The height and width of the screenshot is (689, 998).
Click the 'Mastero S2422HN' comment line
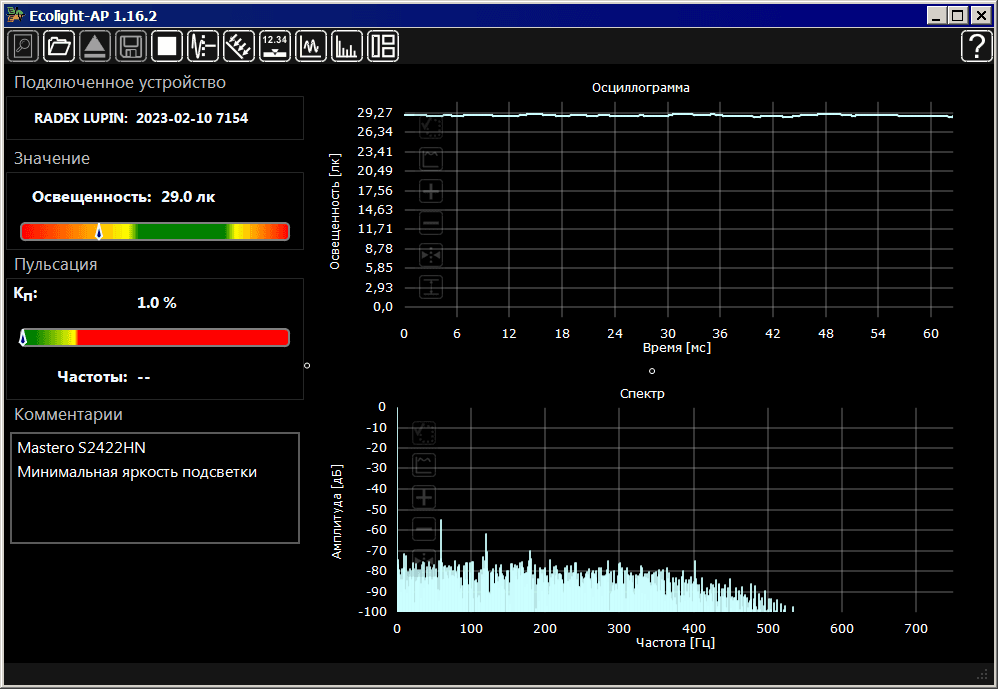81,447
